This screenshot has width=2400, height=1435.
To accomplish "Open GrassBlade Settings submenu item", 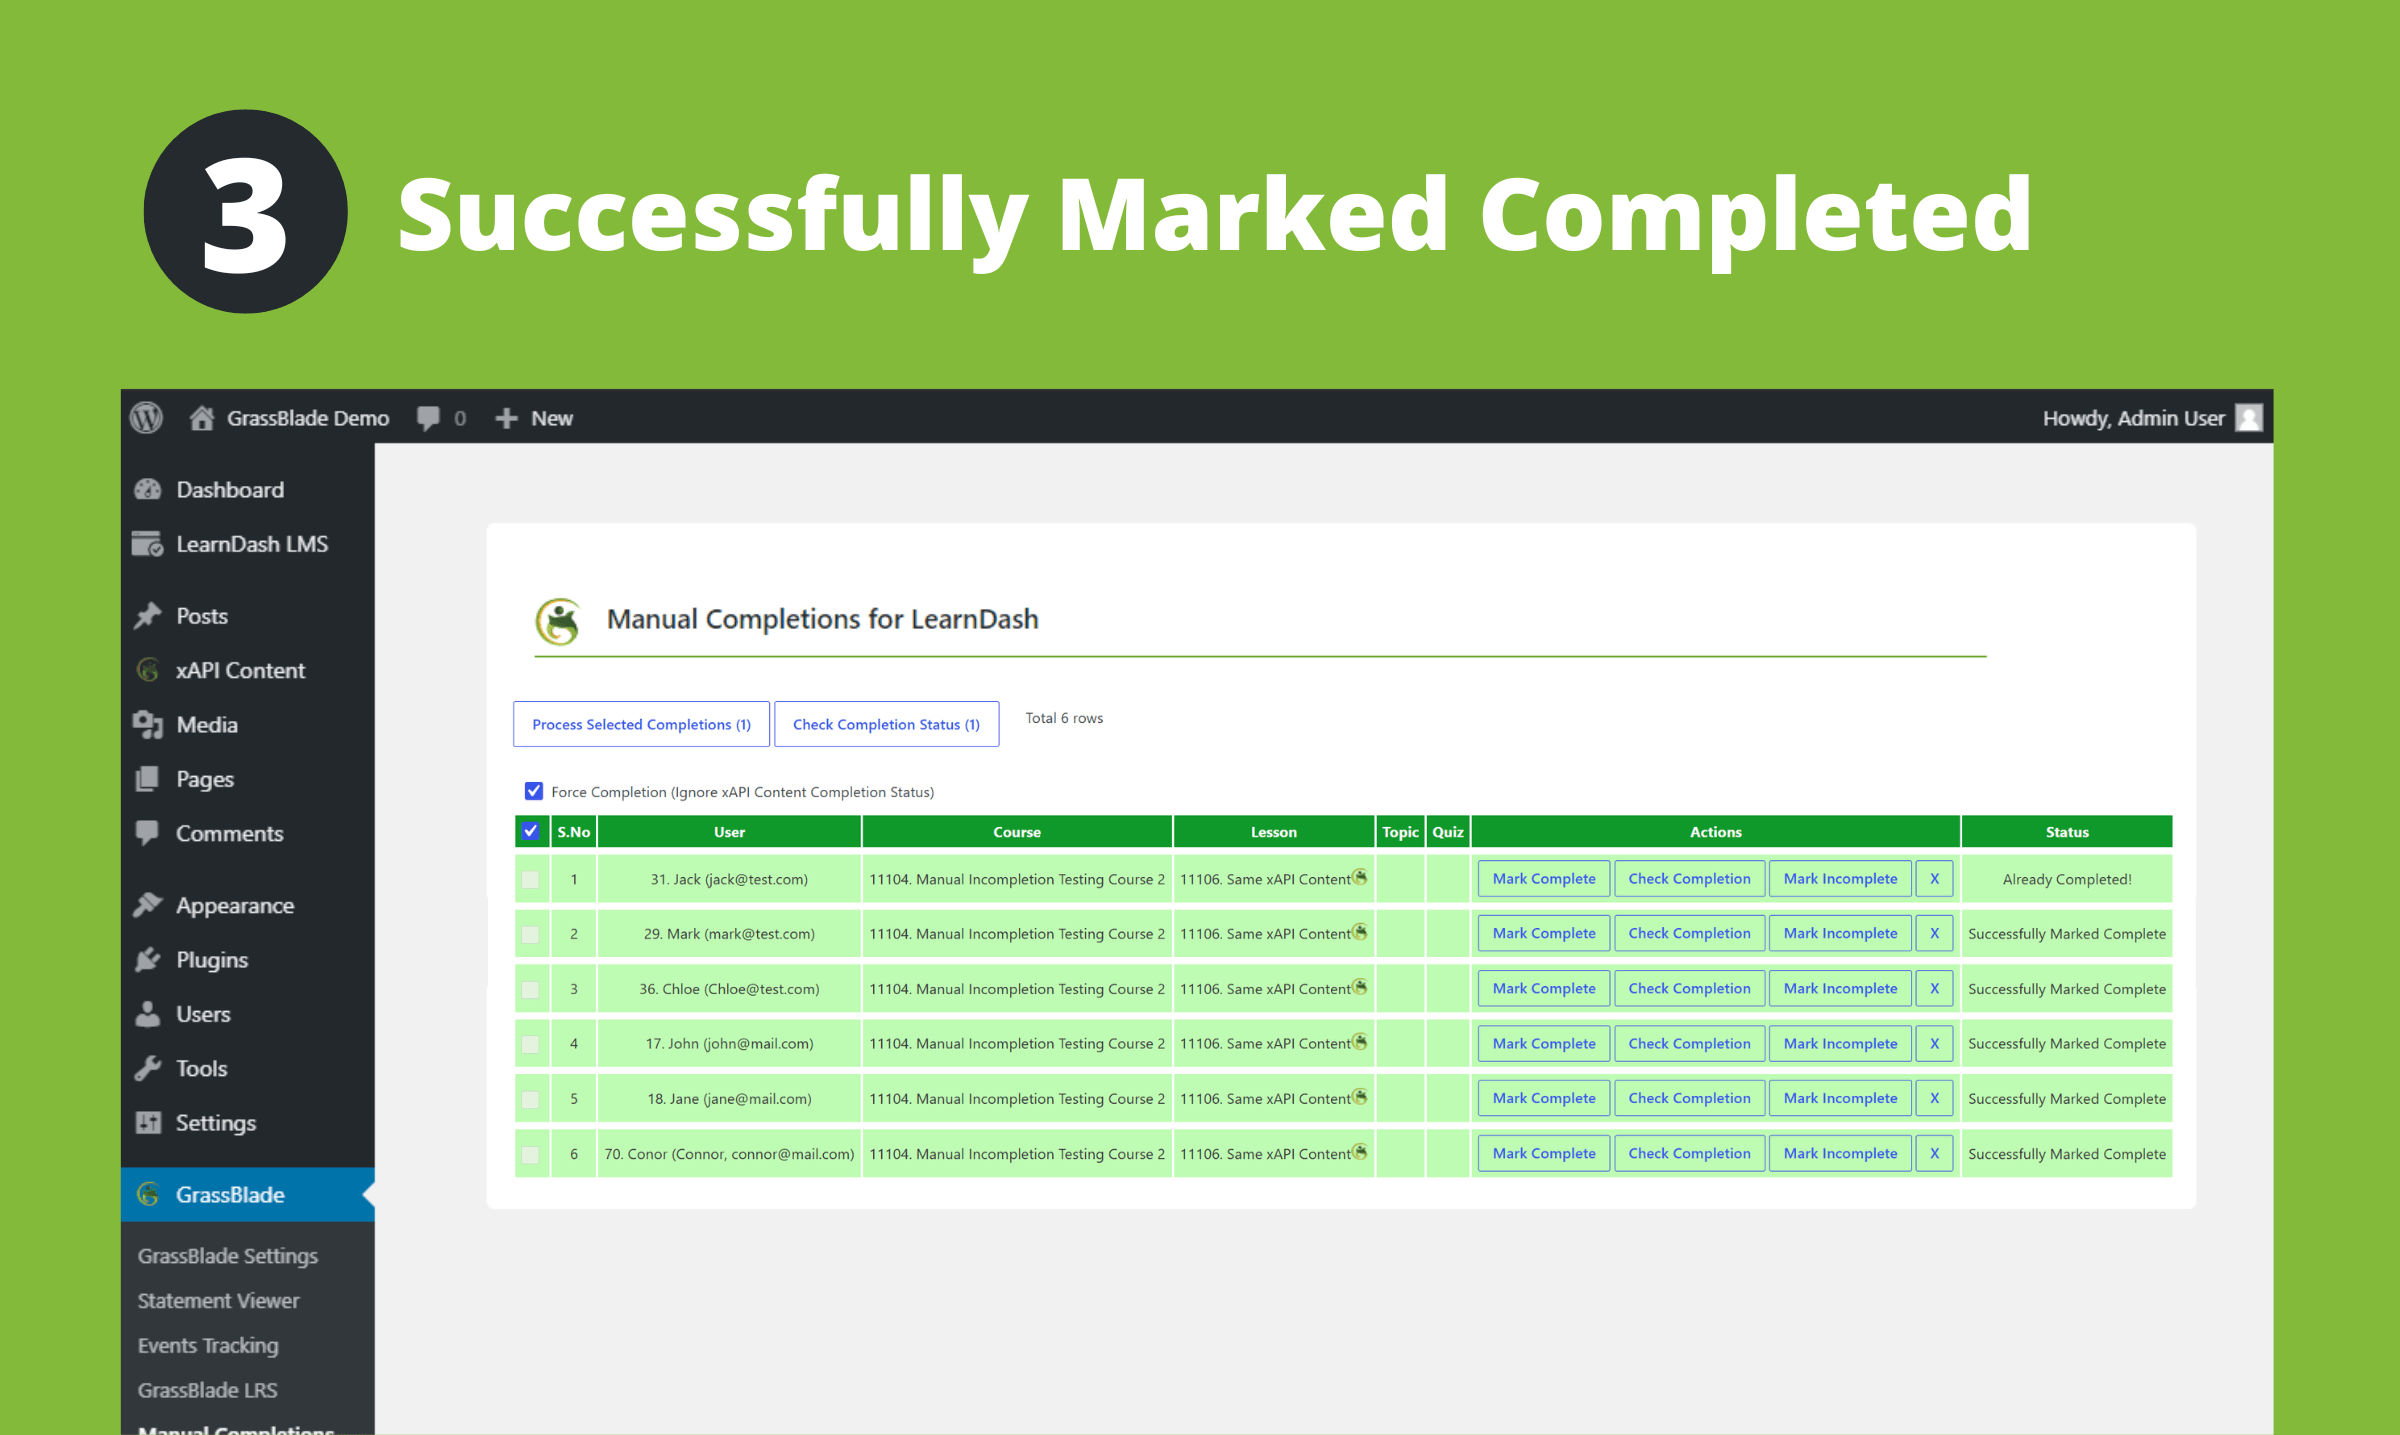I will click(228, 1256).
